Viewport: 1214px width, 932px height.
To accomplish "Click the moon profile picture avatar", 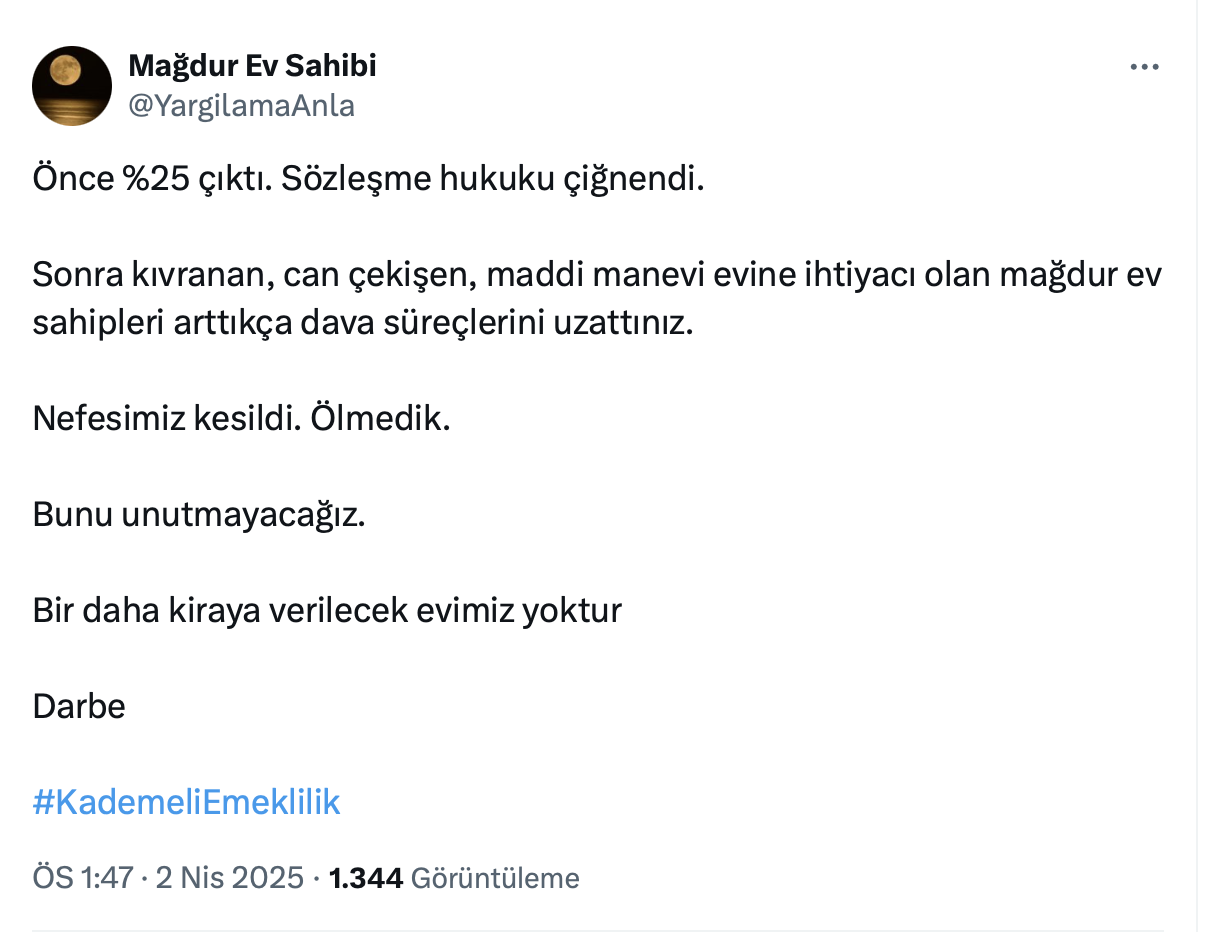I will 72,85.
